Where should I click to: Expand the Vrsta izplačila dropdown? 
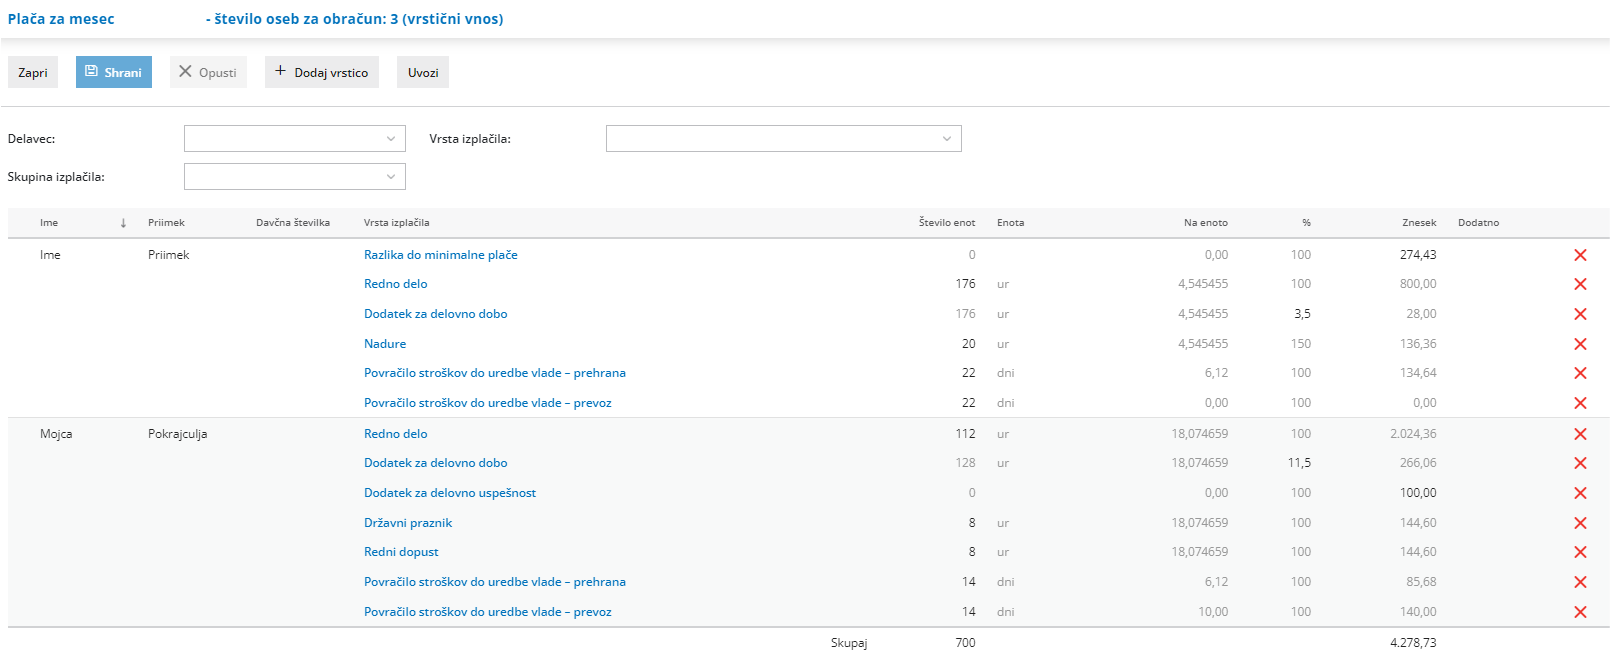point(783,139)
